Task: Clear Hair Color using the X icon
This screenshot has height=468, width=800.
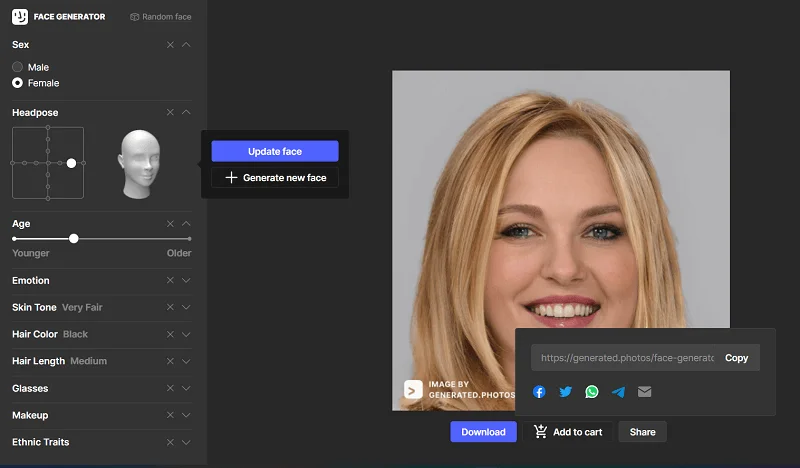Action: [x=170, y=334]
